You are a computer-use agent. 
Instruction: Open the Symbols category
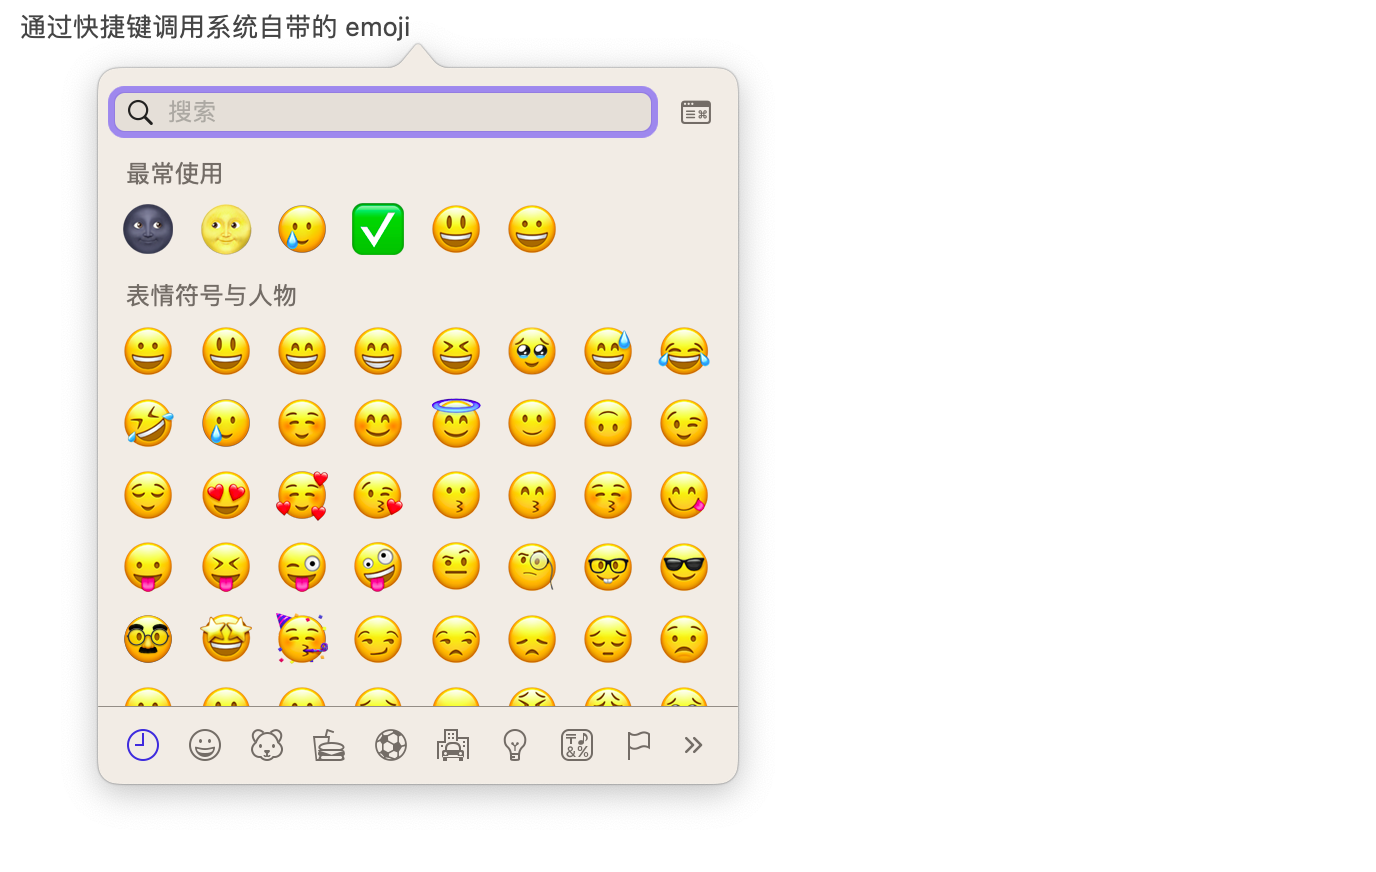pyautogui.click(x=577, y=745)
